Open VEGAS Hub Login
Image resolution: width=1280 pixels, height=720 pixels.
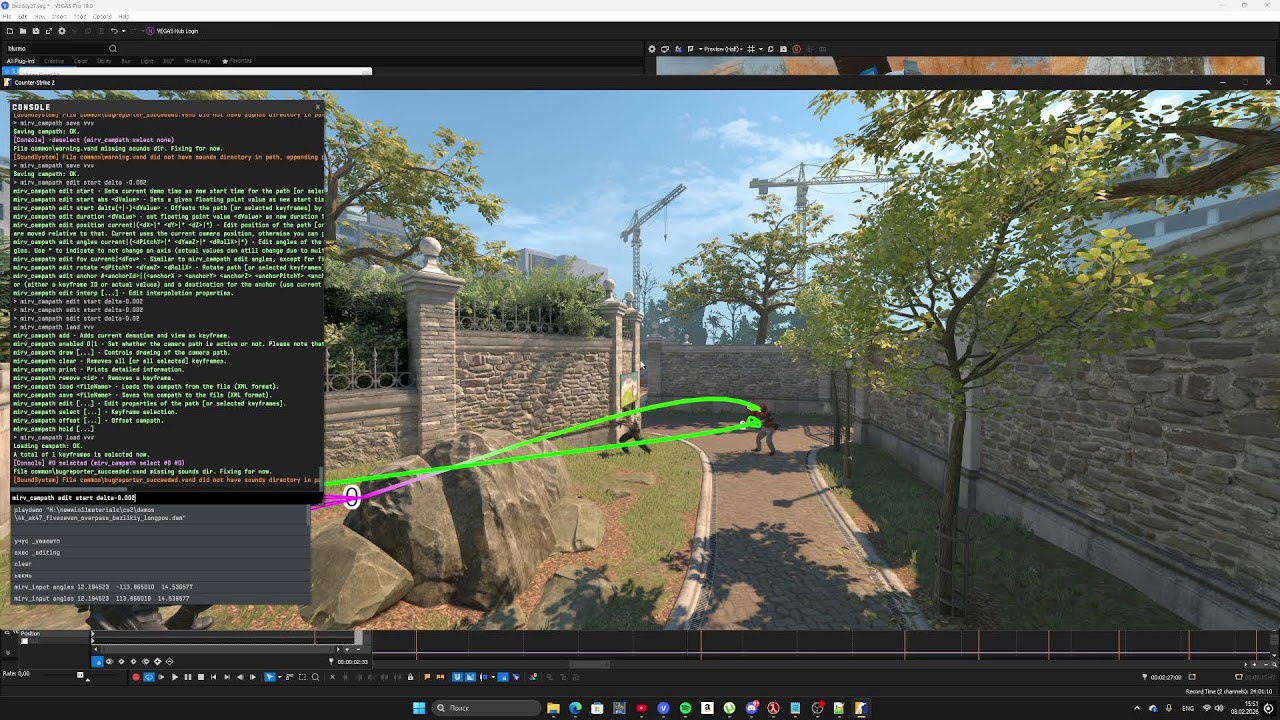(172, 31)
